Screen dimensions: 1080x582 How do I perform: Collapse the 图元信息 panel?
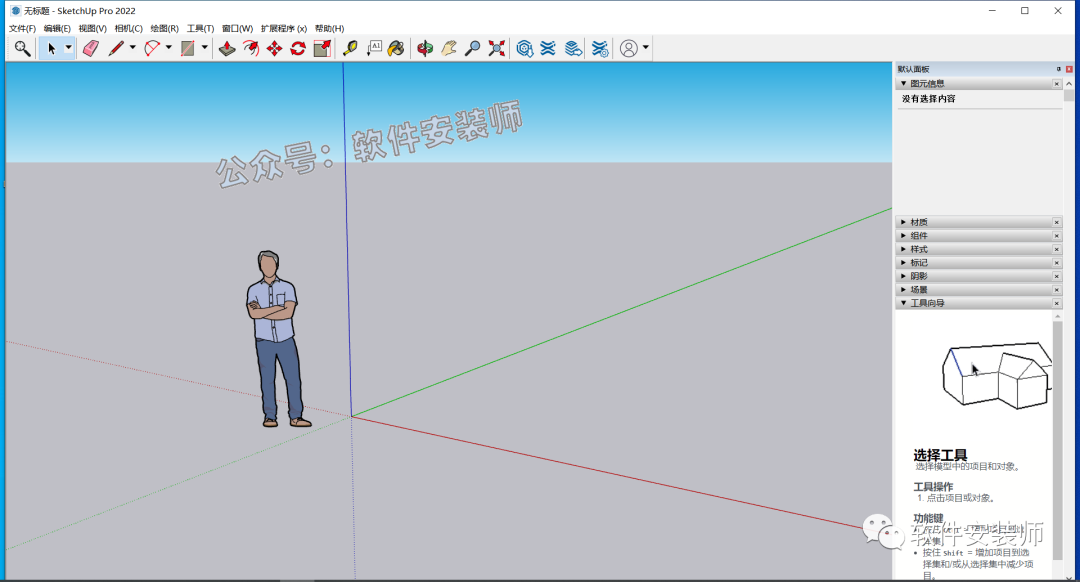tap(904, 83)
